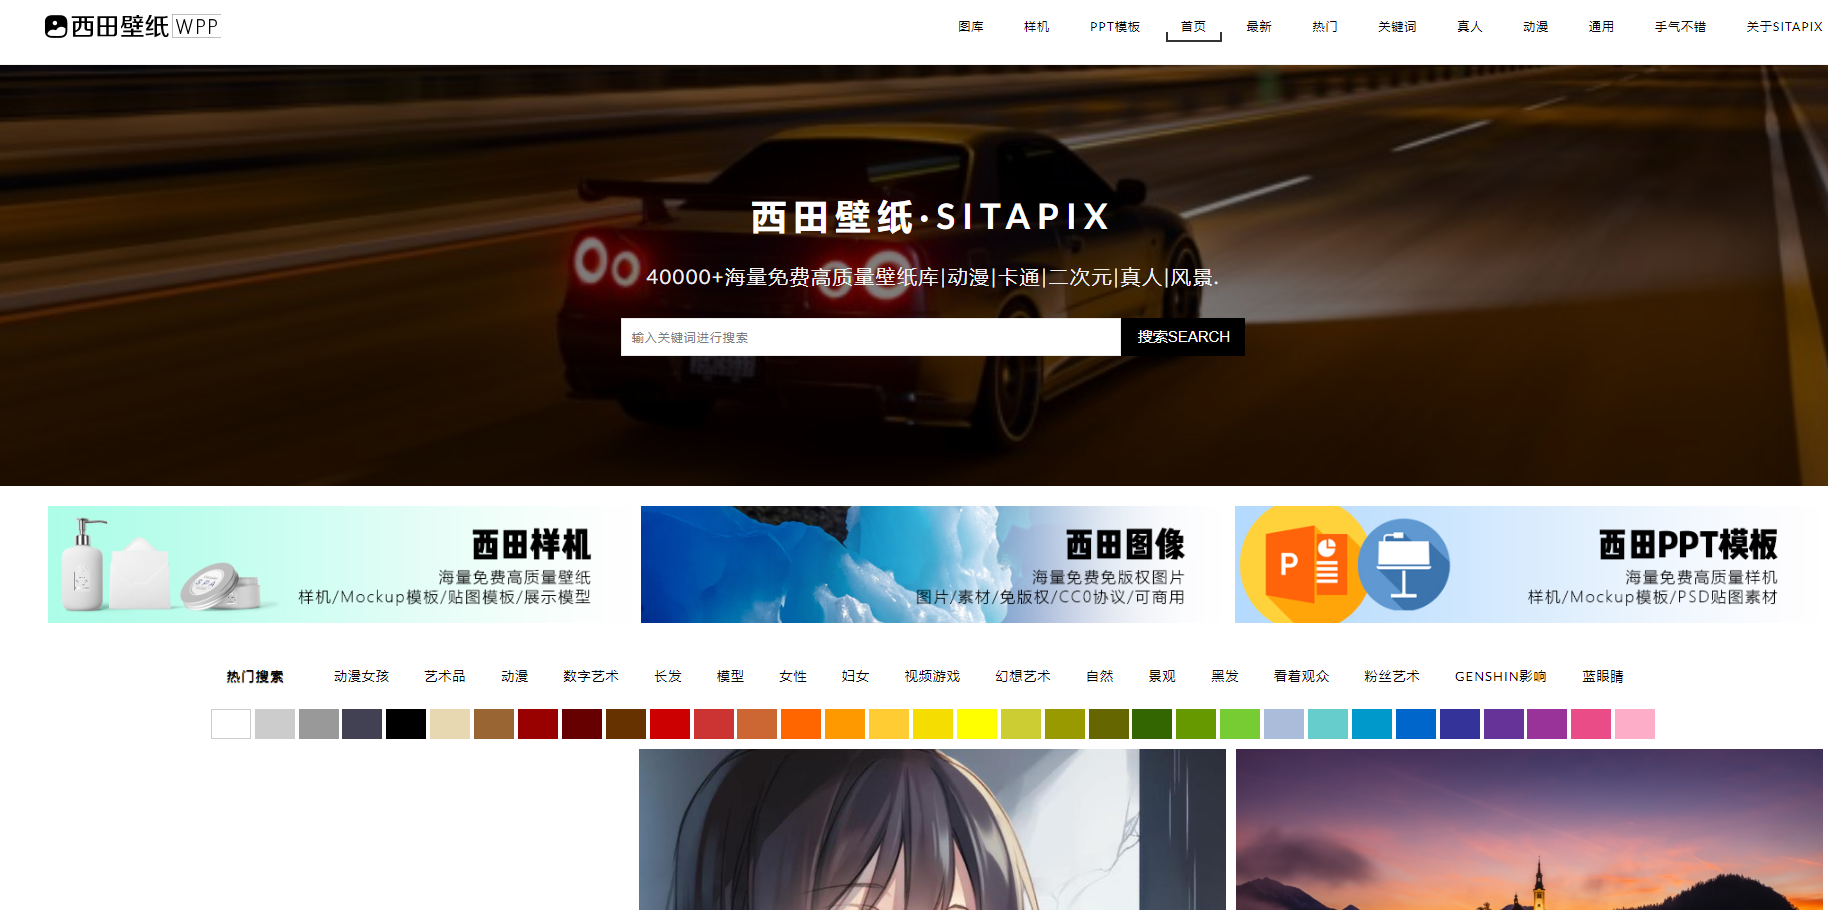Viewport: 1828px width, 910px height.
Task: Open the anime girl wallpaper thumbnail
Action: tap(932, 829)
